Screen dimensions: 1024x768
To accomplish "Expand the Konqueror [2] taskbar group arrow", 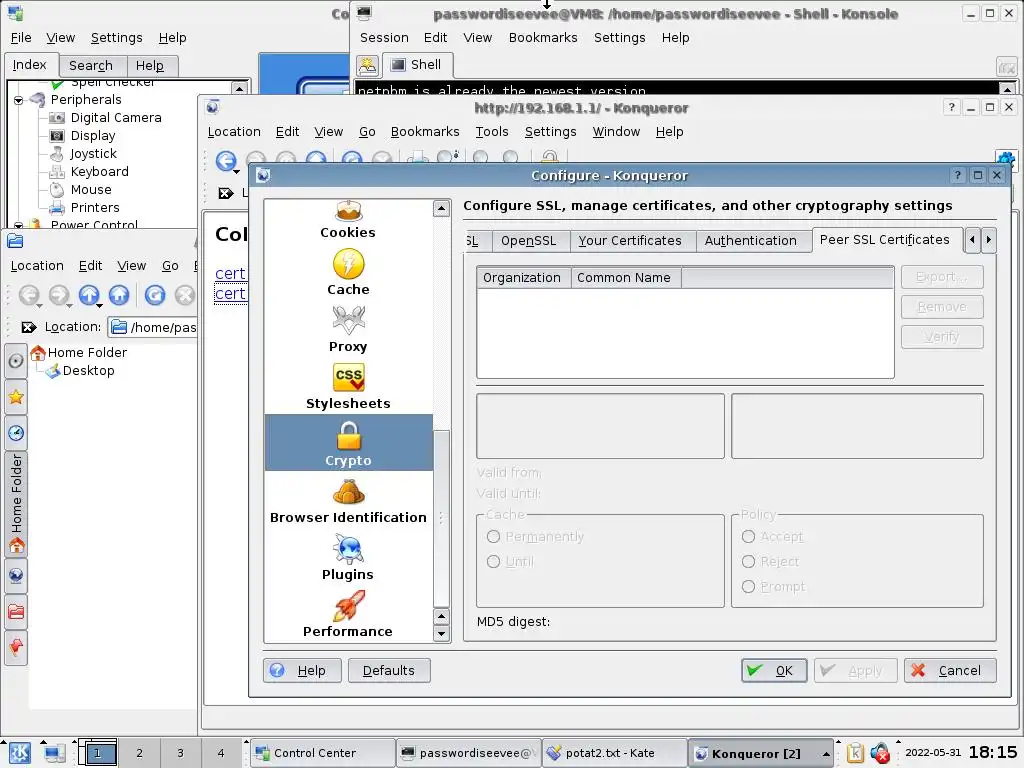I will (826, 754).
